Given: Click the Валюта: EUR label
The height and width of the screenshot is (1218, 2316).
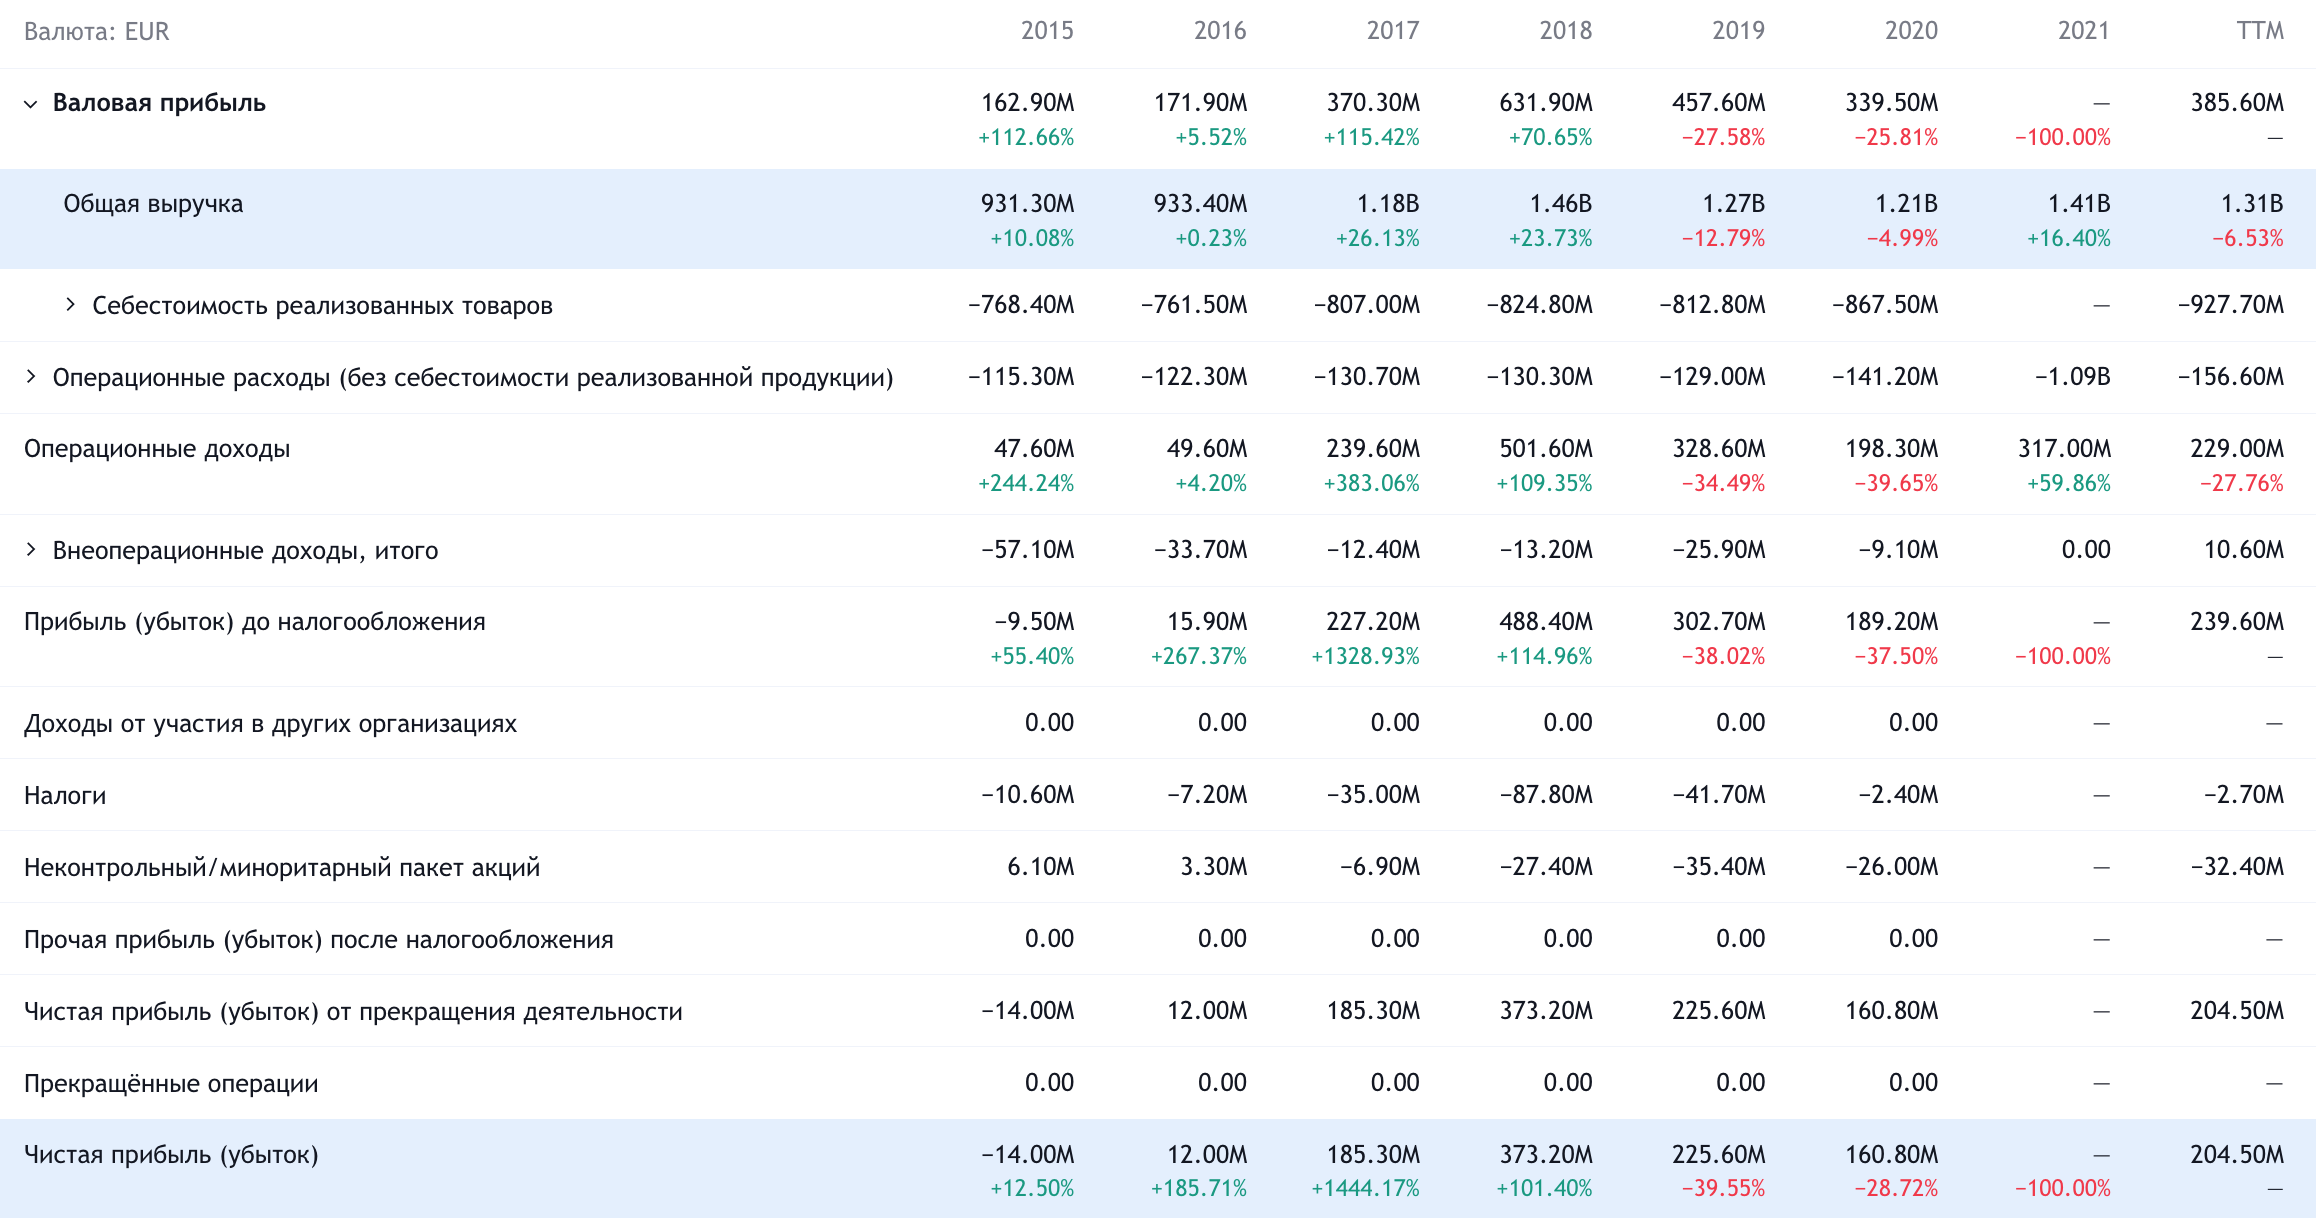Looking at the screenshot, I should (97, 32).
